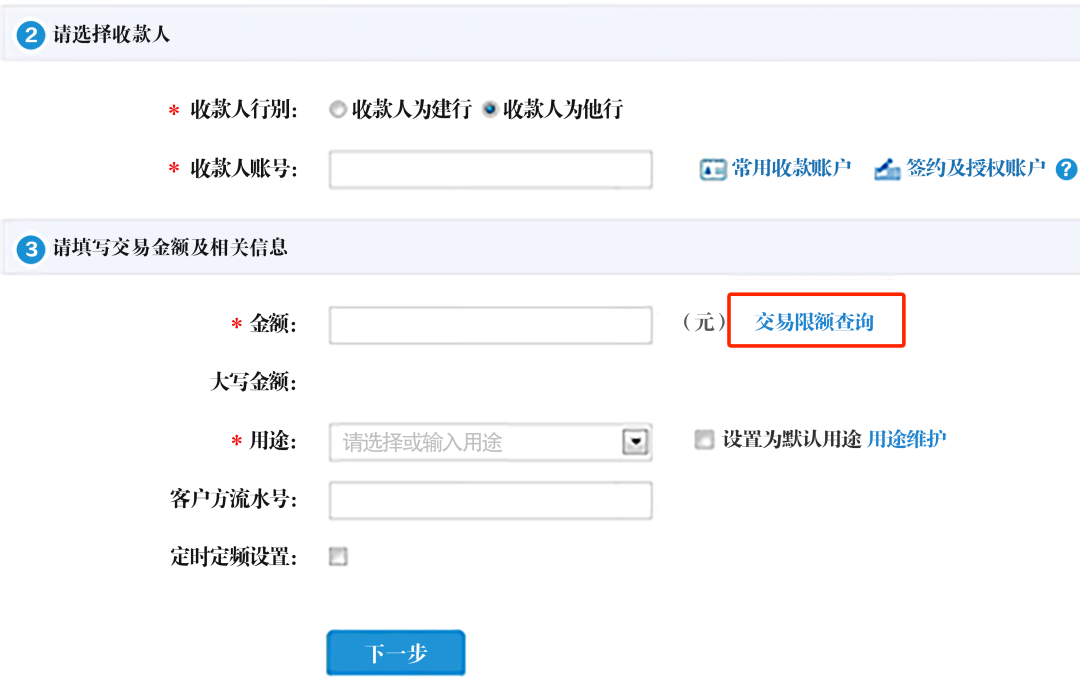Click the 常用收款账户 link text
This screenshot has height=679, width=1080.
pyautogui.click(x=791, y=168)
